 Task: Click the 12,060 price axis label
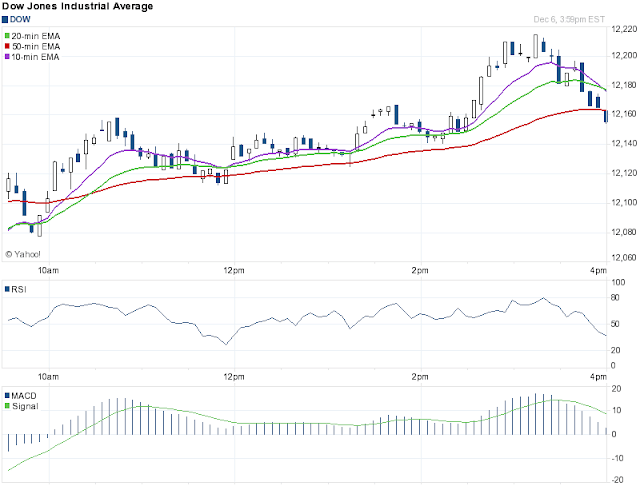click(624, 257)
